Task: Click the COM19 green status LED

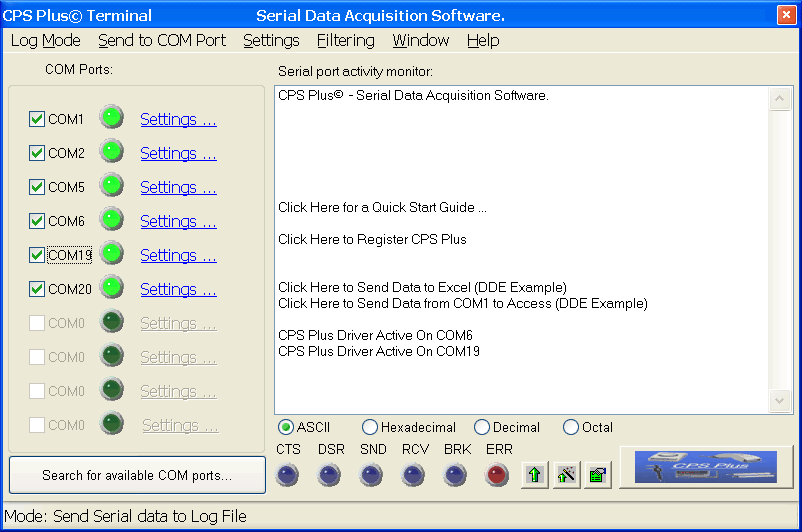Action: pyautogui.click(x=112, y=253)
